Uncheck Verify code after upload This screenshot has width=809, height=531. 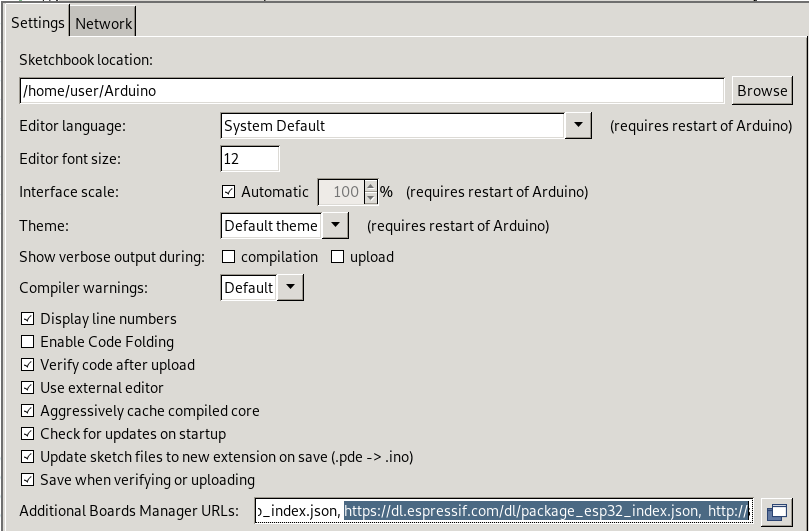point(27,365)
